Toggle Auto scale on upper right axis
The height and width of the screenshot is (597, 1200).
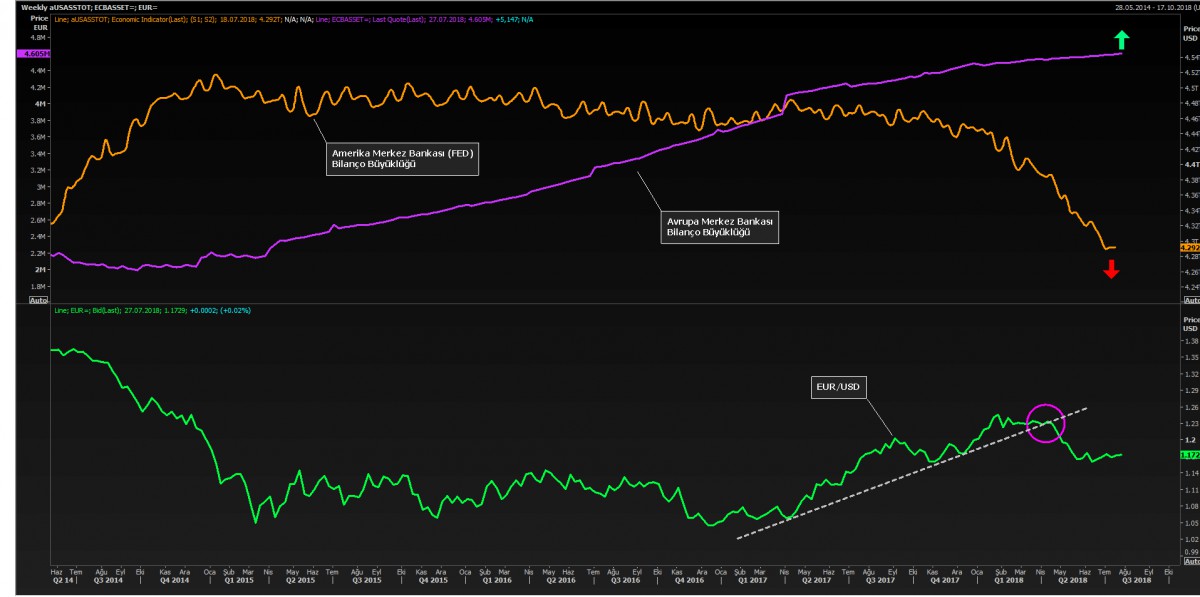tap(1189, 299)
